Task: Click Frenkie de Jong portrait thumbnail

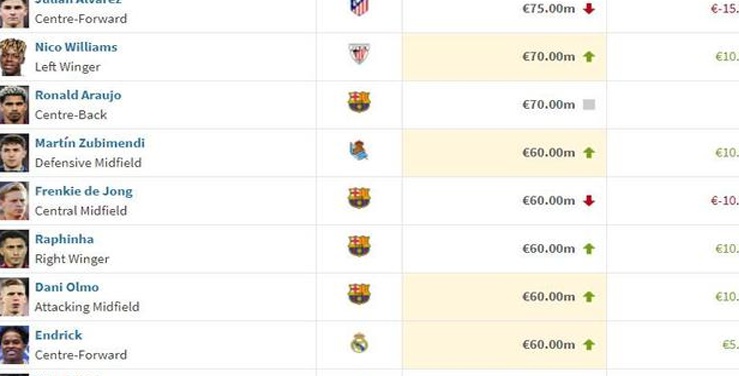Action: 14,201
